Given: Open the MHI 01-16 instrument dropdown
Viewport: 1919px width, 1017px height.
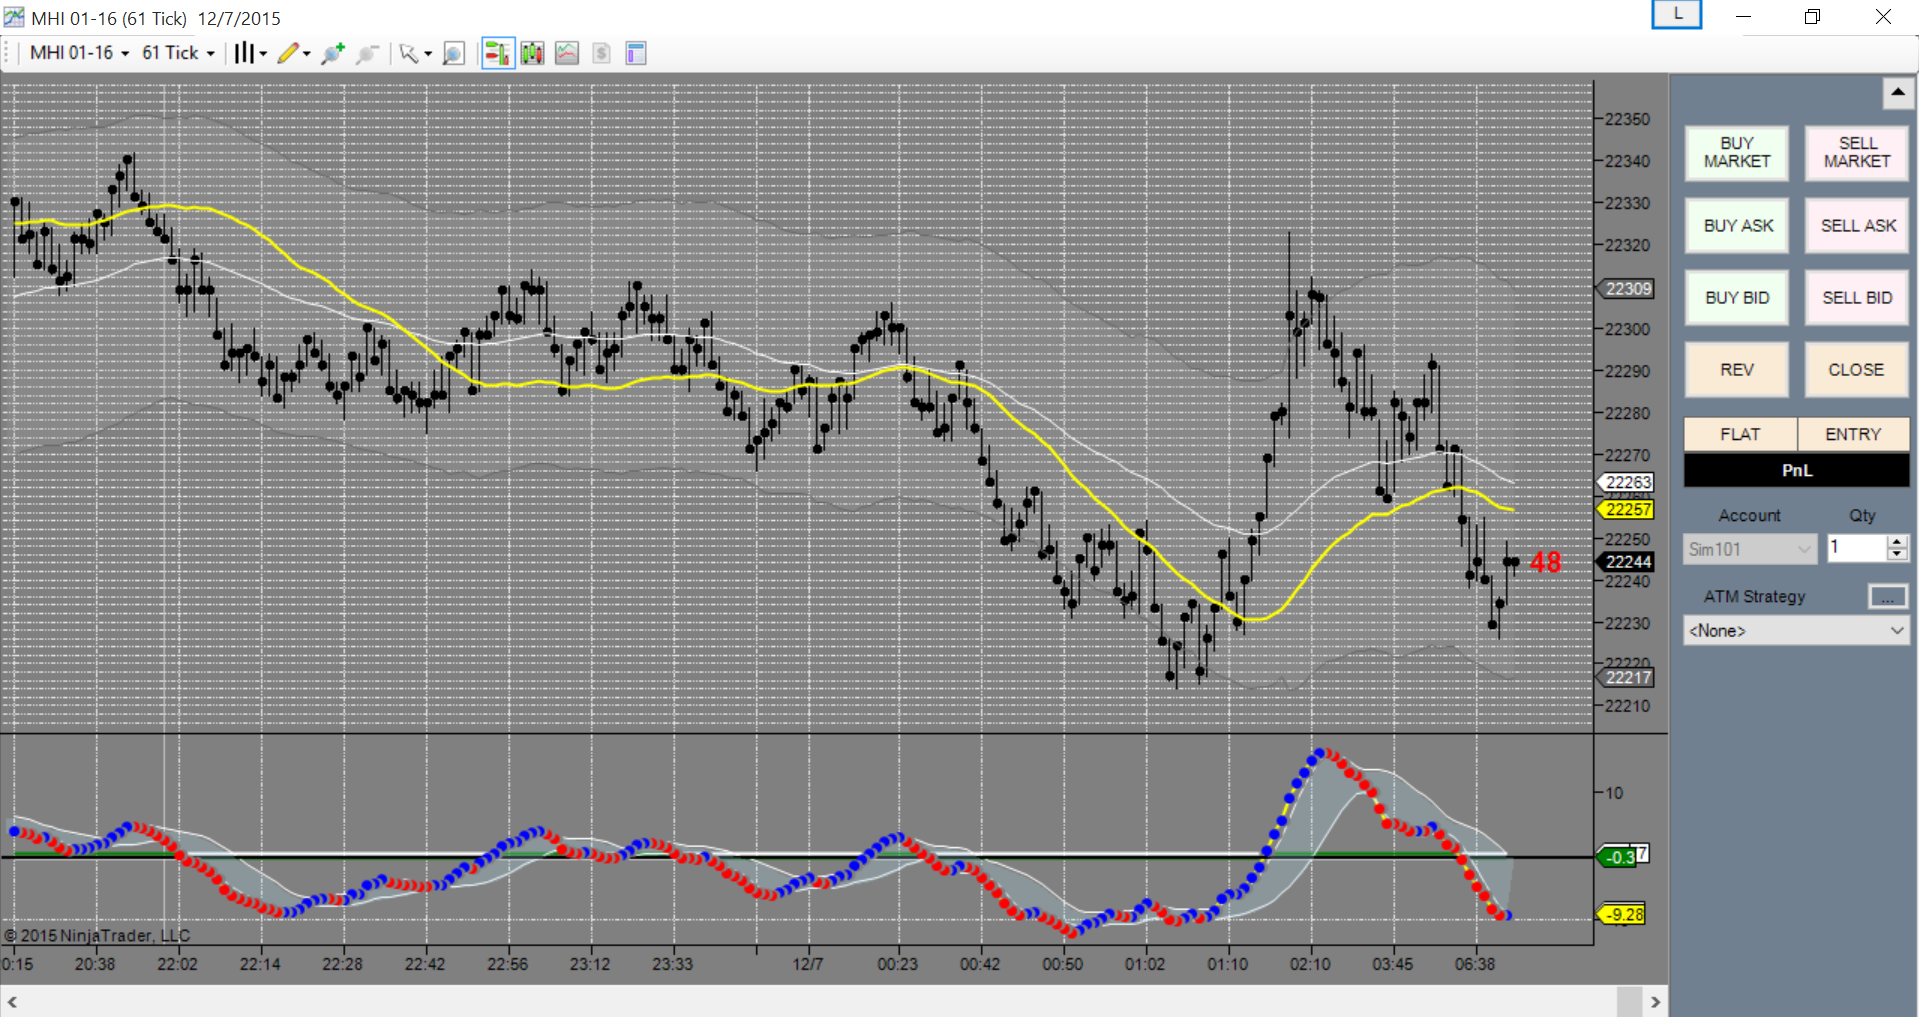Looking at the screenshot, I should (x=80, y=53).
